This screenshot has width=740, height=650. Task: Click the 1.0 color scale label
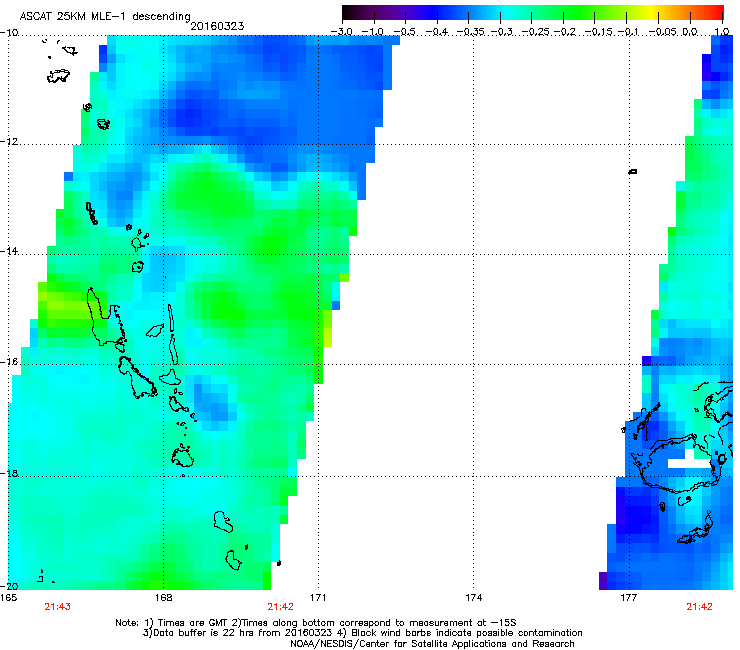click(722, 32)
